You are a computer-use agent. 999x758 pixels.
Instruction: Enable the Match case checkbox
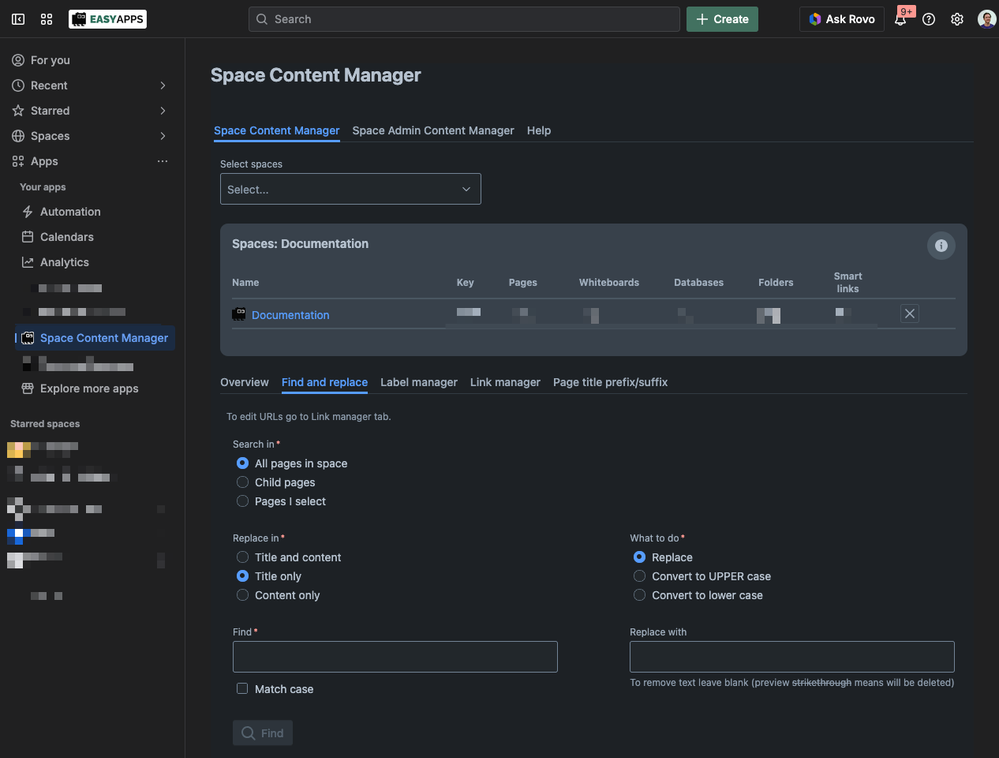(x=242, y=689)
